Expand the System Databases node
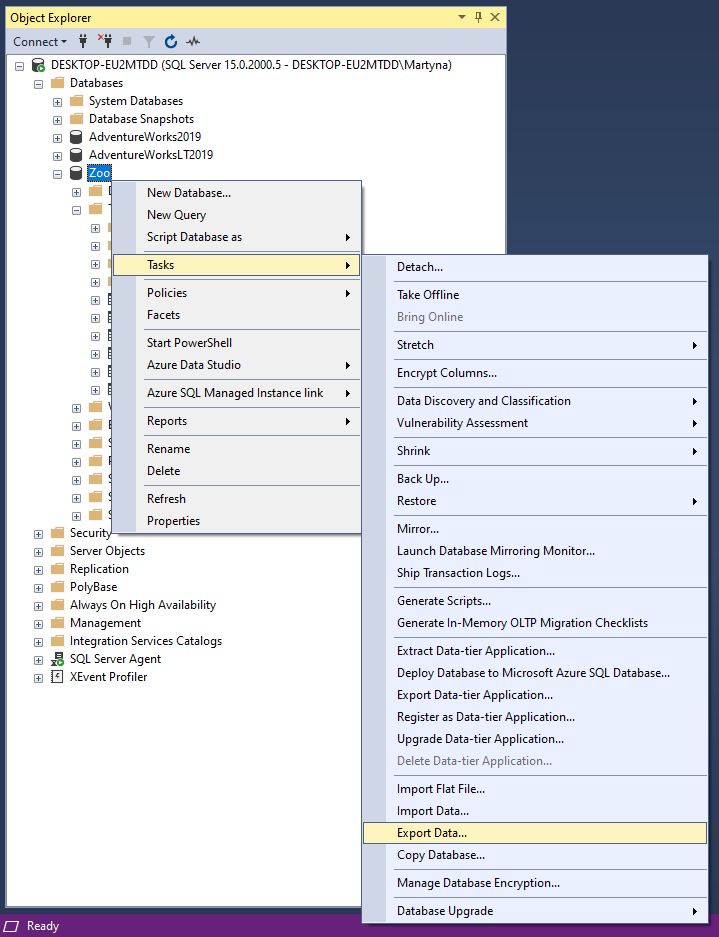The height and width of the screenshot is (937, 719). click(57, 102)
